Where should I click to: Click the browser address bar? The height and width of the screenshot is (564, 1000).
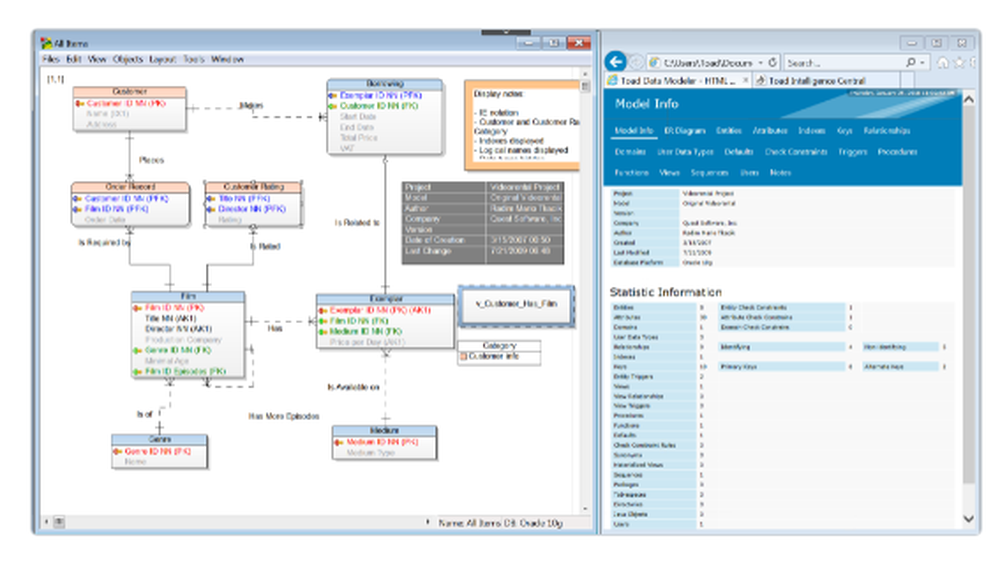pyautogui.click(x=708, y=63)
